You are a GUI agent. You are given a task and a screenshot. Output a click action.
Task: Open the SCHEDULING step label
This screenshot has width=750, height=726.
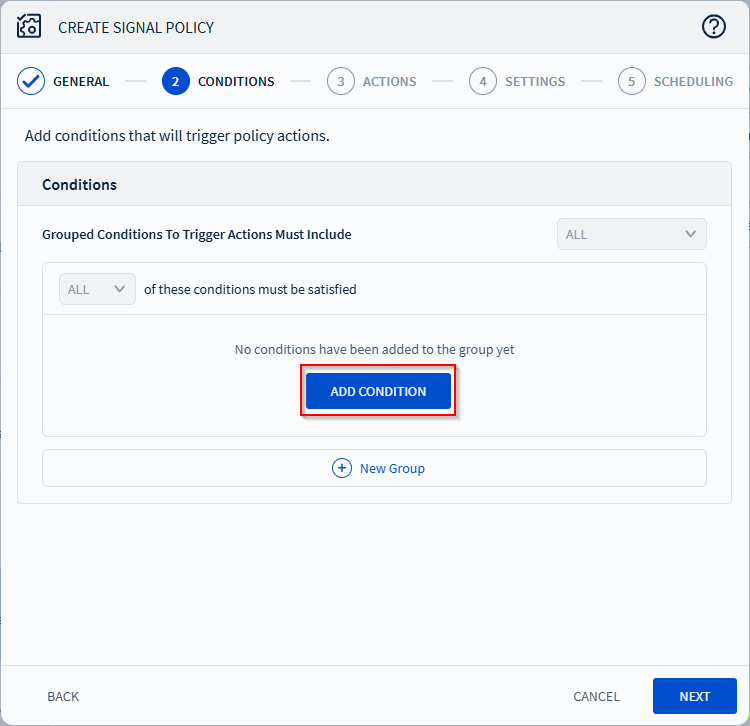(693, 82)
